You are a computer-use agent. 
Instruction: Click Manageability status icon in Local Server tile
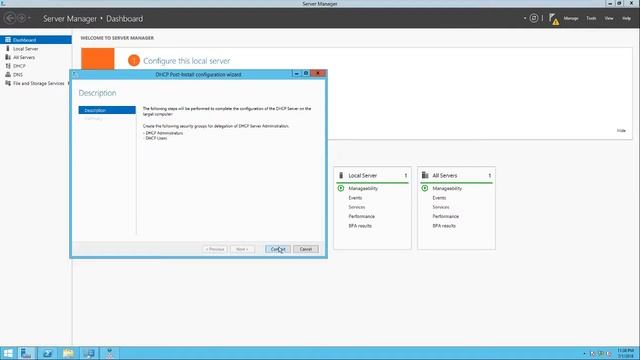click(x=341, y=188)
